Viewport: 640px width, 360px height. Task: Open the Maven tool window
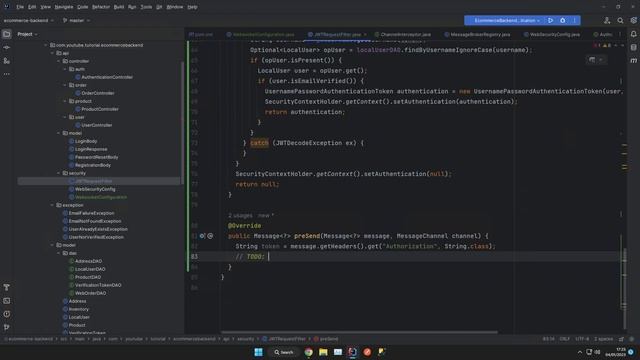pyautogui.click(x=633, y=60)
